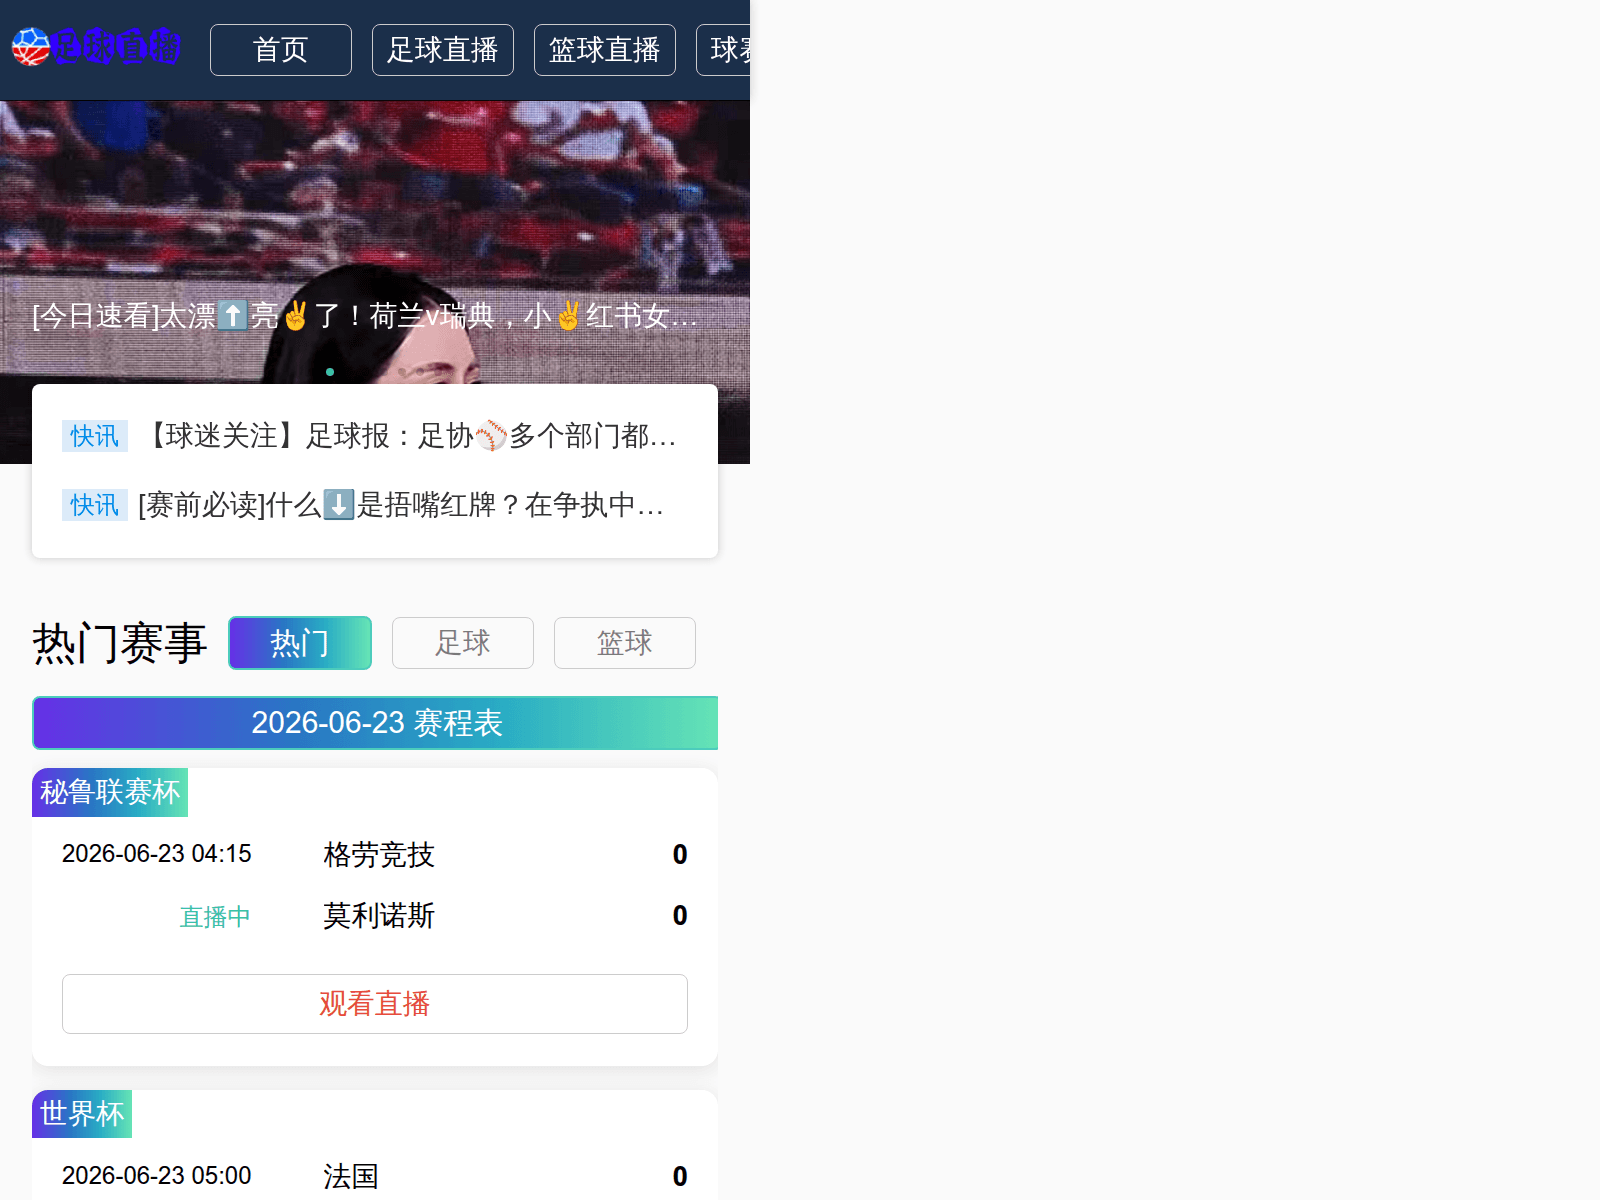Open news item [赛前必读]什么是捂嘴红牌
Image resolution: width=1600 pixels, height=1200 pixels.
(402, 505)
